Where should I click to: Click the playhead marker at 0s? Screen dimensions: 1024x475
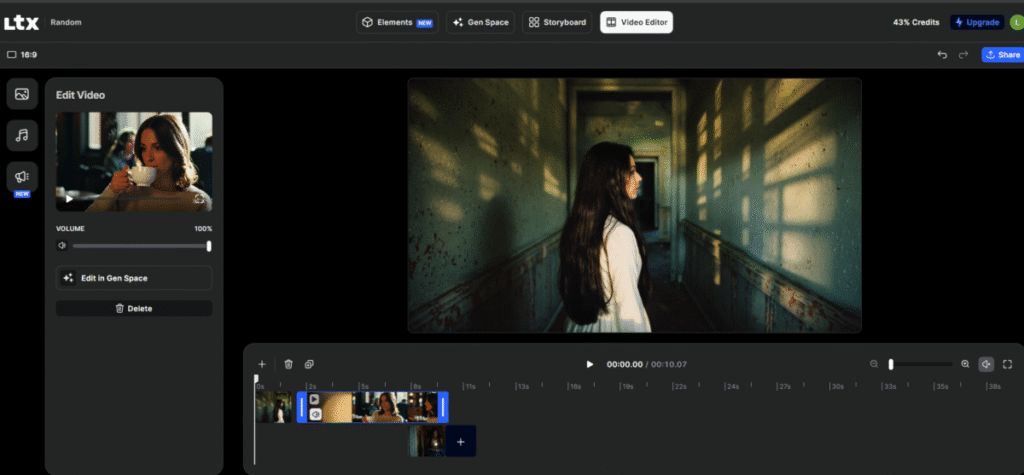(x=256, y=378)
